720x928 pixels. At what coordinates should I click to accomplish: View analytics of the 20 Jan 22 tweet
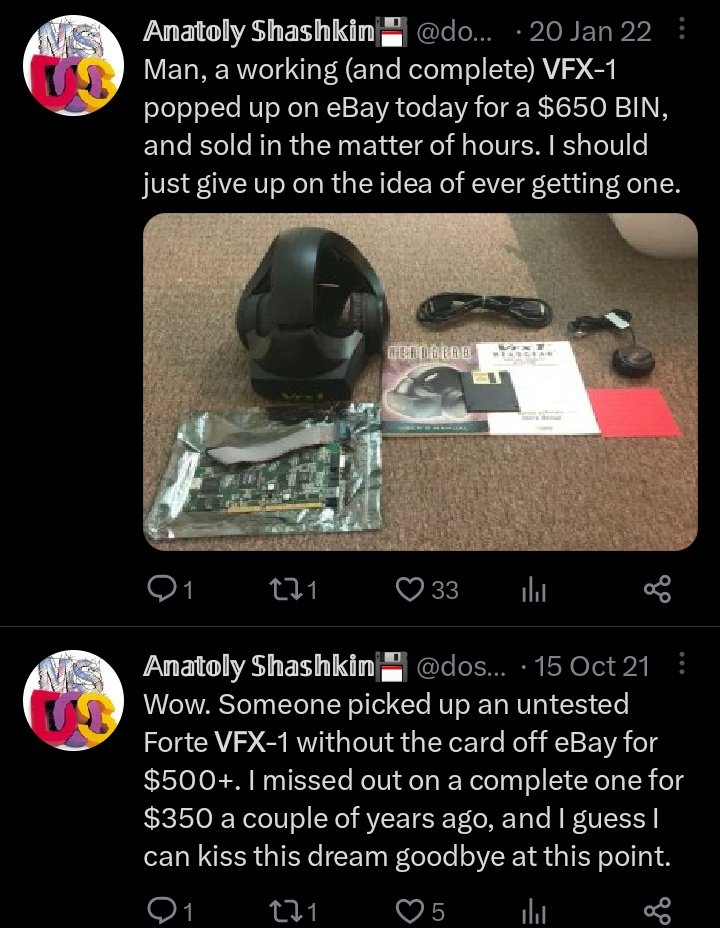click(x=534, y=590)
